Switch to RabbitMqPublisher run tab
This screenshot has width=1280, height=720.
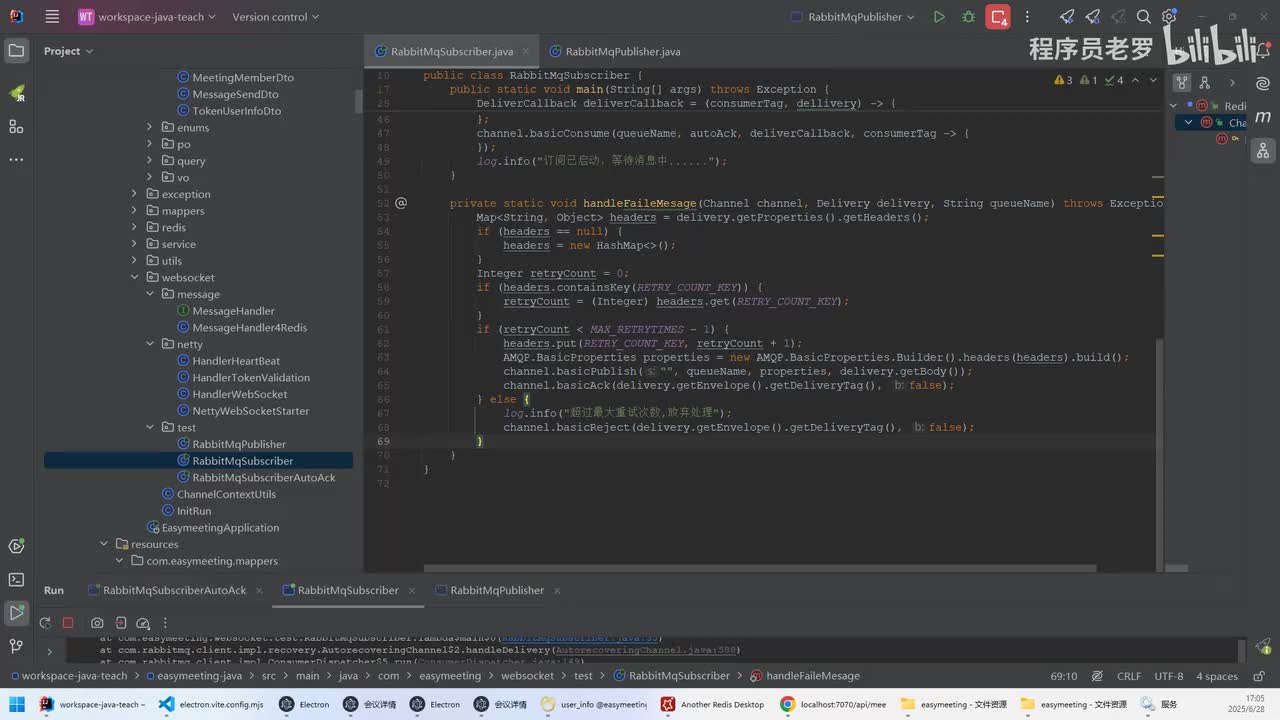[489, 590]
